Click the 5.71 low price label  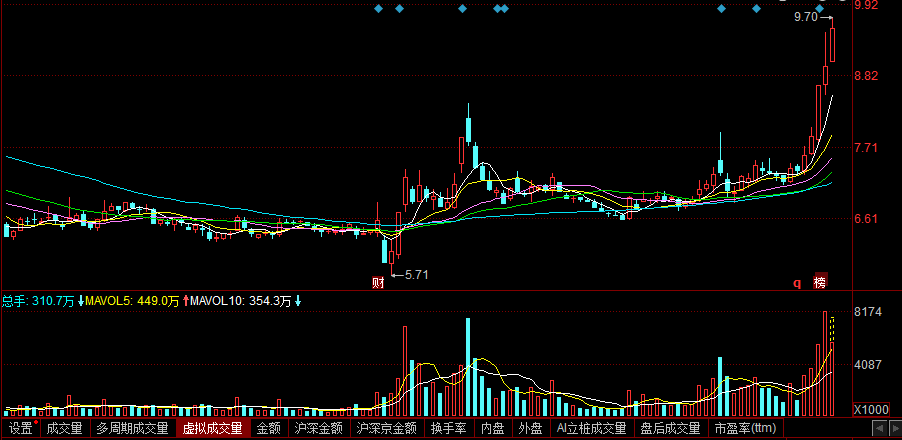pyautogui.click(x=416, y=275)
